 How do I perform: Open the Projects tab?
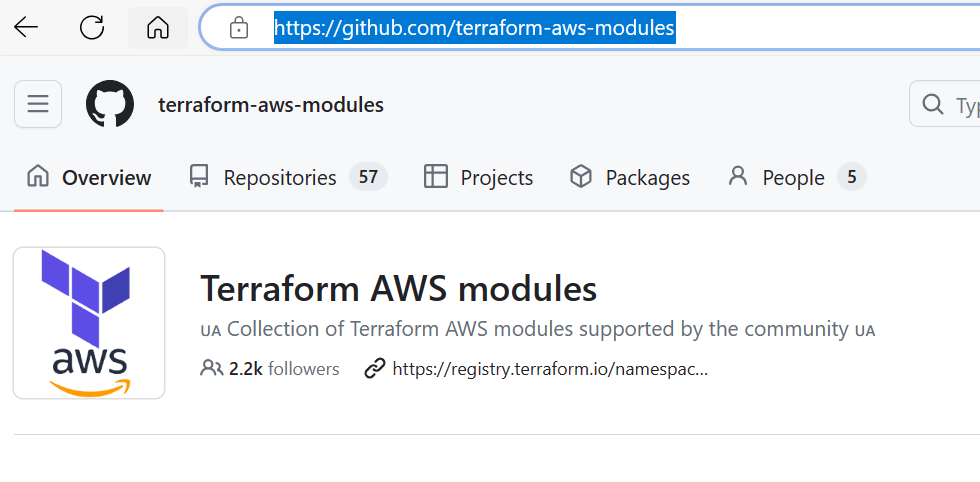479,178
